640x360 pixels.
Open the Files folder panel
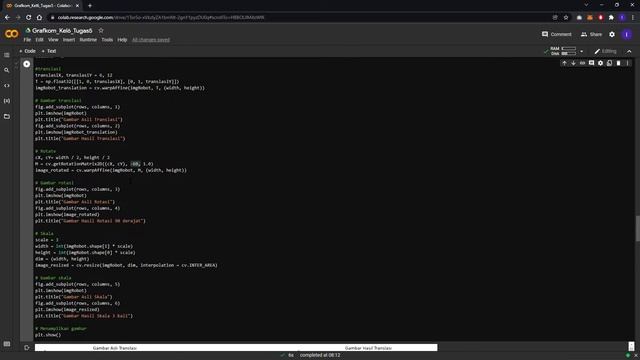pos(7,116)
